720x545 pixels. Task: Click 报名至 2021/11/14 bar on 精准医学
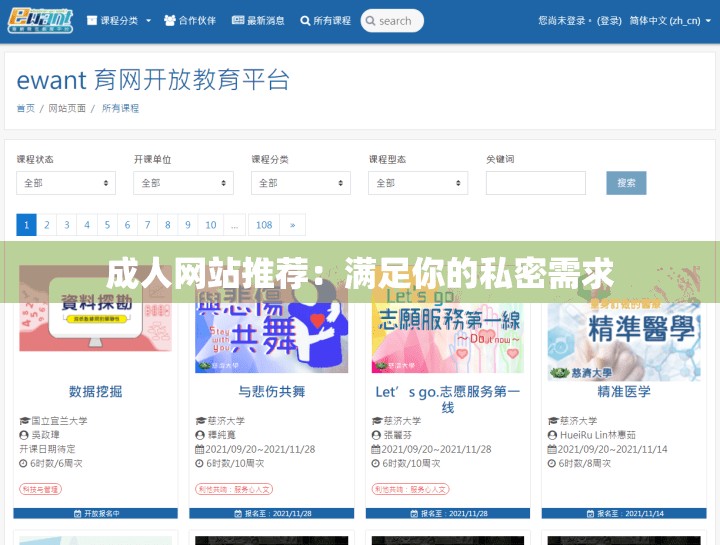coord(624,513)
